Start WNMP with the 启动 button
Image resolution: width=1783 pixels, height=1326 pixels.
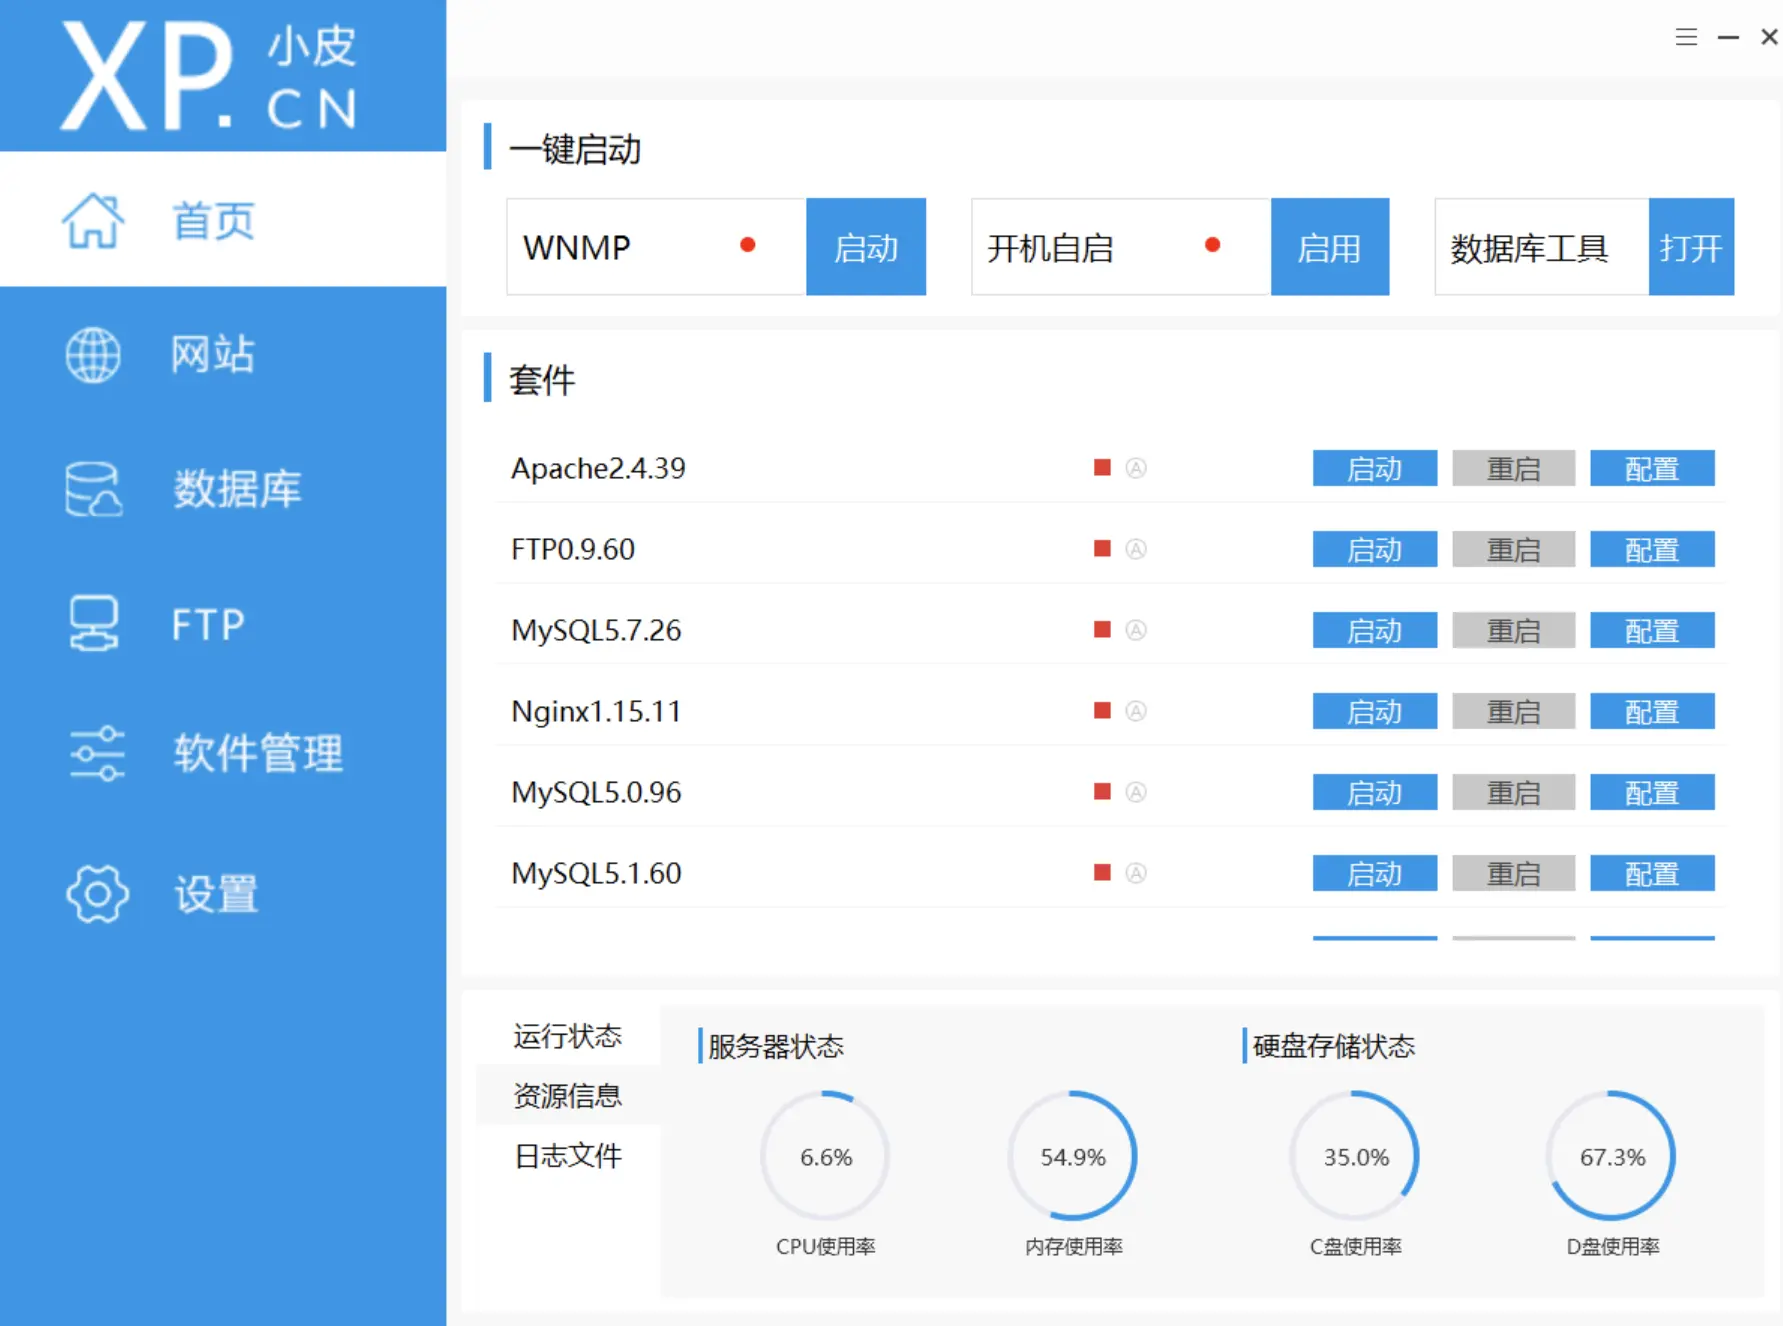click(866, 247)
